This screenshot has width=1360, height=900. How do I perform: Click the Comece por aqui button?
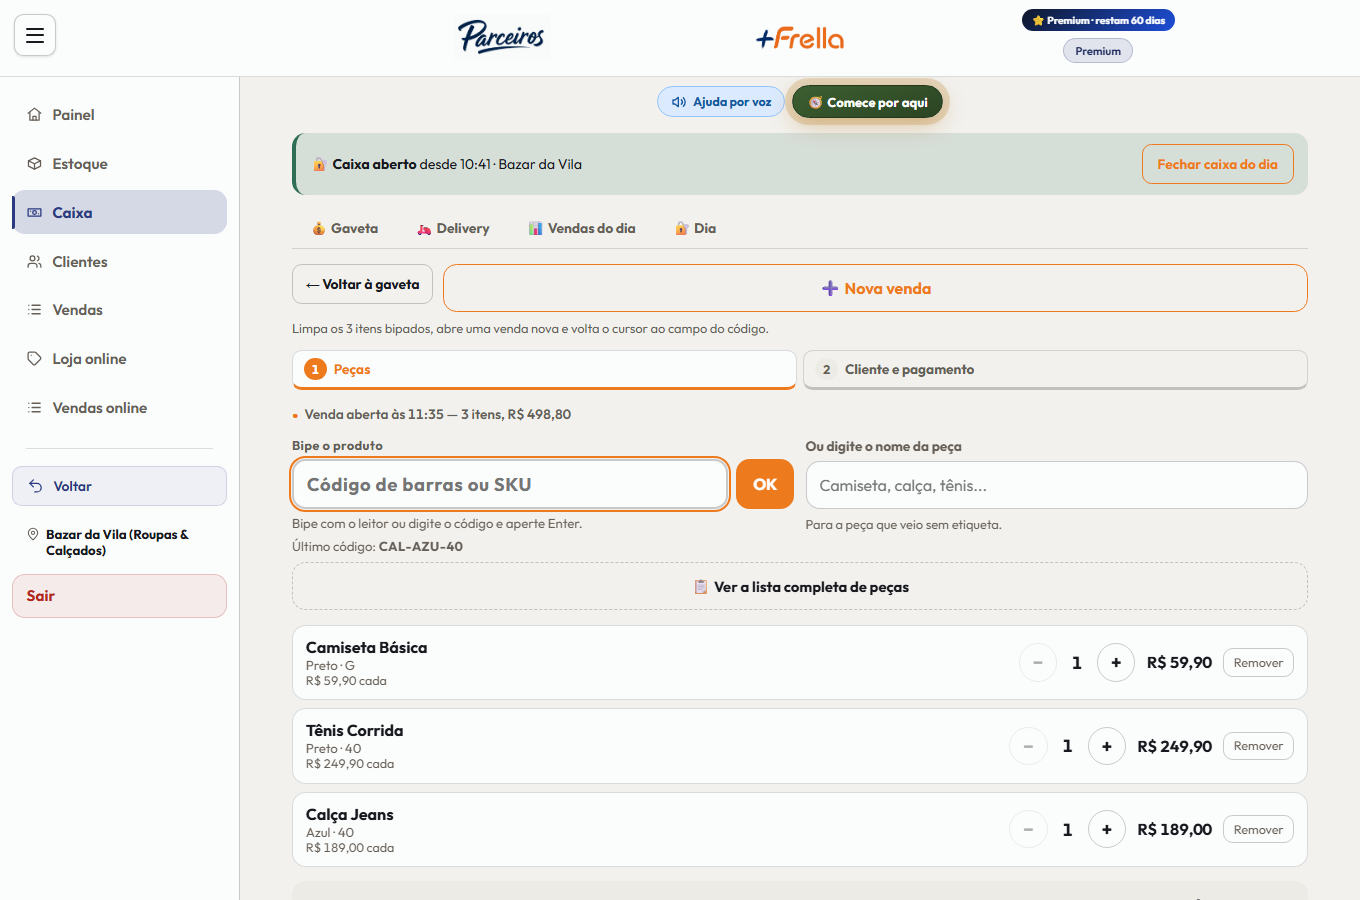click(x=868, y=102)
